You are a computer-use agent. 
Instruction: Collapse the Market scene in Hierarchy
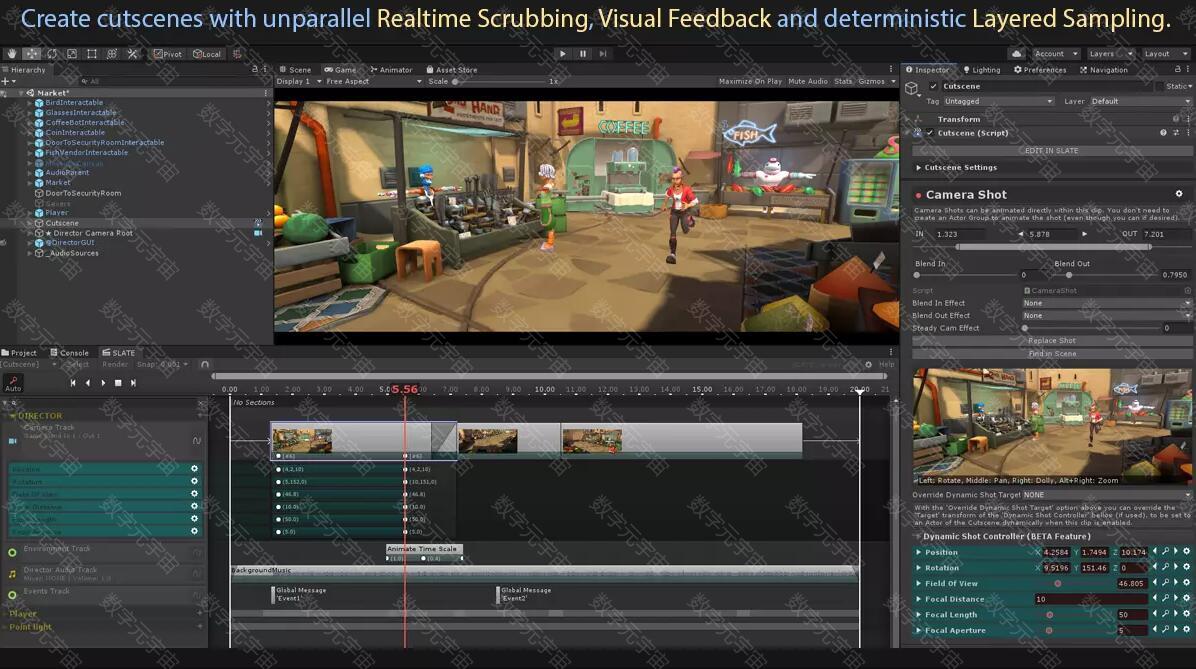tap(21, 93)
